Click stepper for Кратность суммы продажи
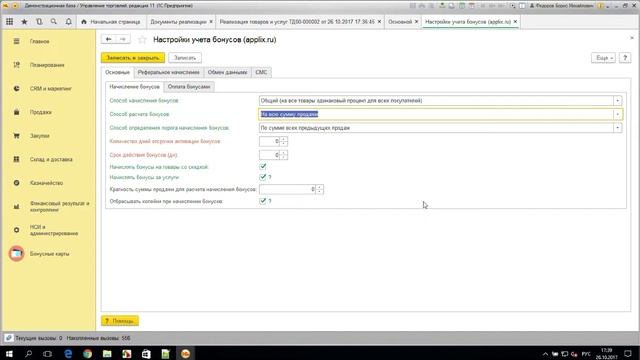640x360 pixels. 320,189
